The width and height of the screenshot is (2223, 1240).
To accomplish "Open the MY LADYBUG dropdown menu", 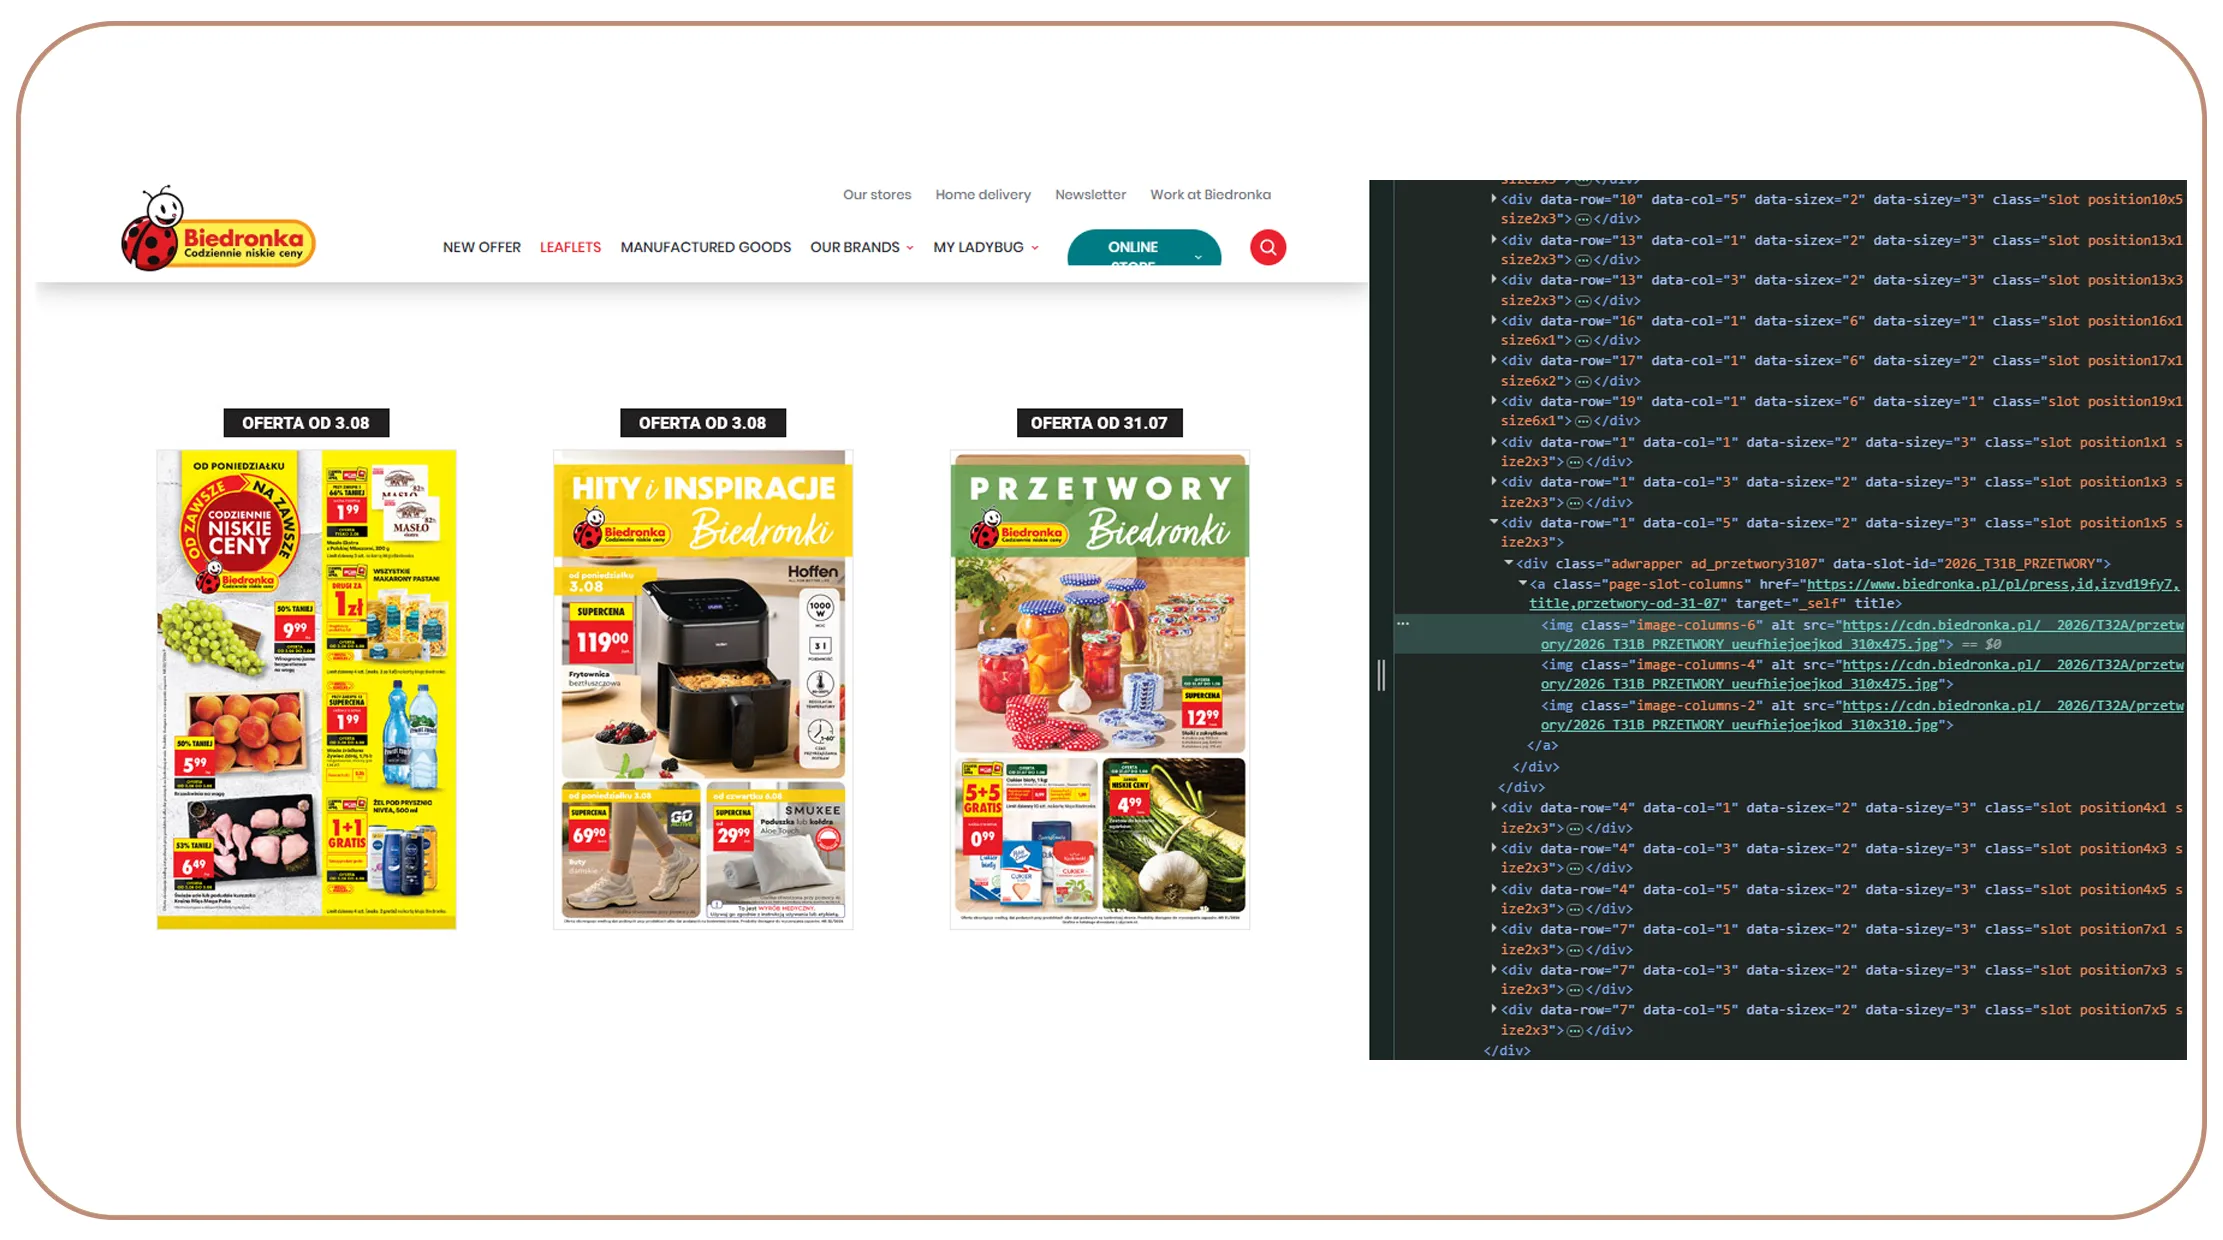I will pyautogui.click(x=986, y=247).
